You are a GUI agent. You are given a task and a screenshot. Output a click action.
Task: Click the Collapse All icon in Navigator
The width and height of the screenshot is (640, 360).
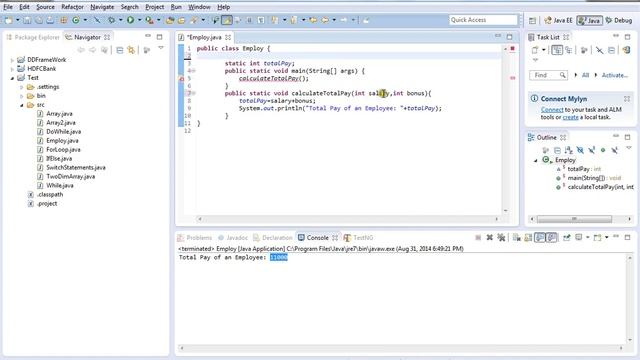tap(120, 50)
